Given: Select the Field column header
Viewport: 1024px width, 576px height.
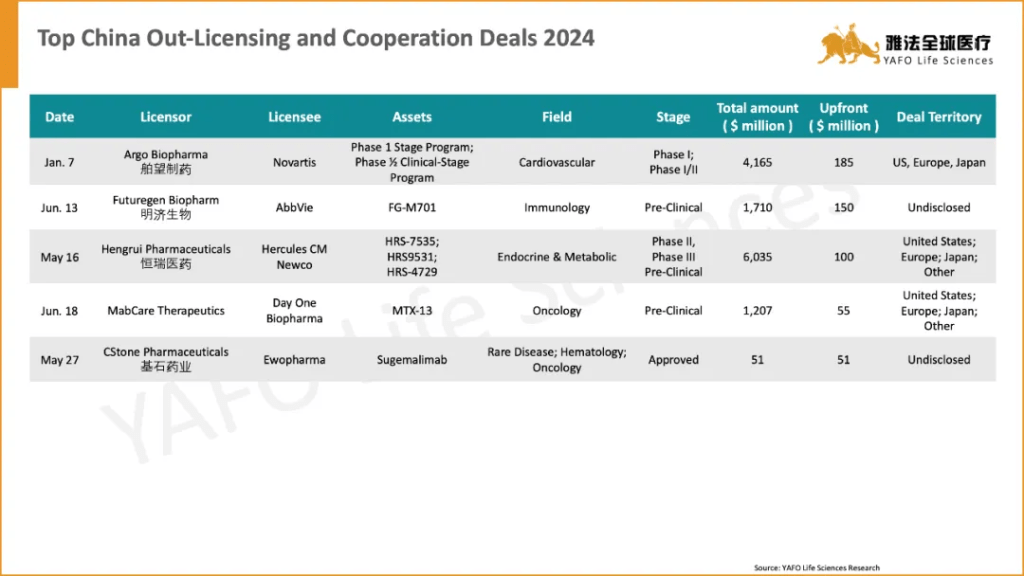Looking at the screenshot, I should [557, 117].
